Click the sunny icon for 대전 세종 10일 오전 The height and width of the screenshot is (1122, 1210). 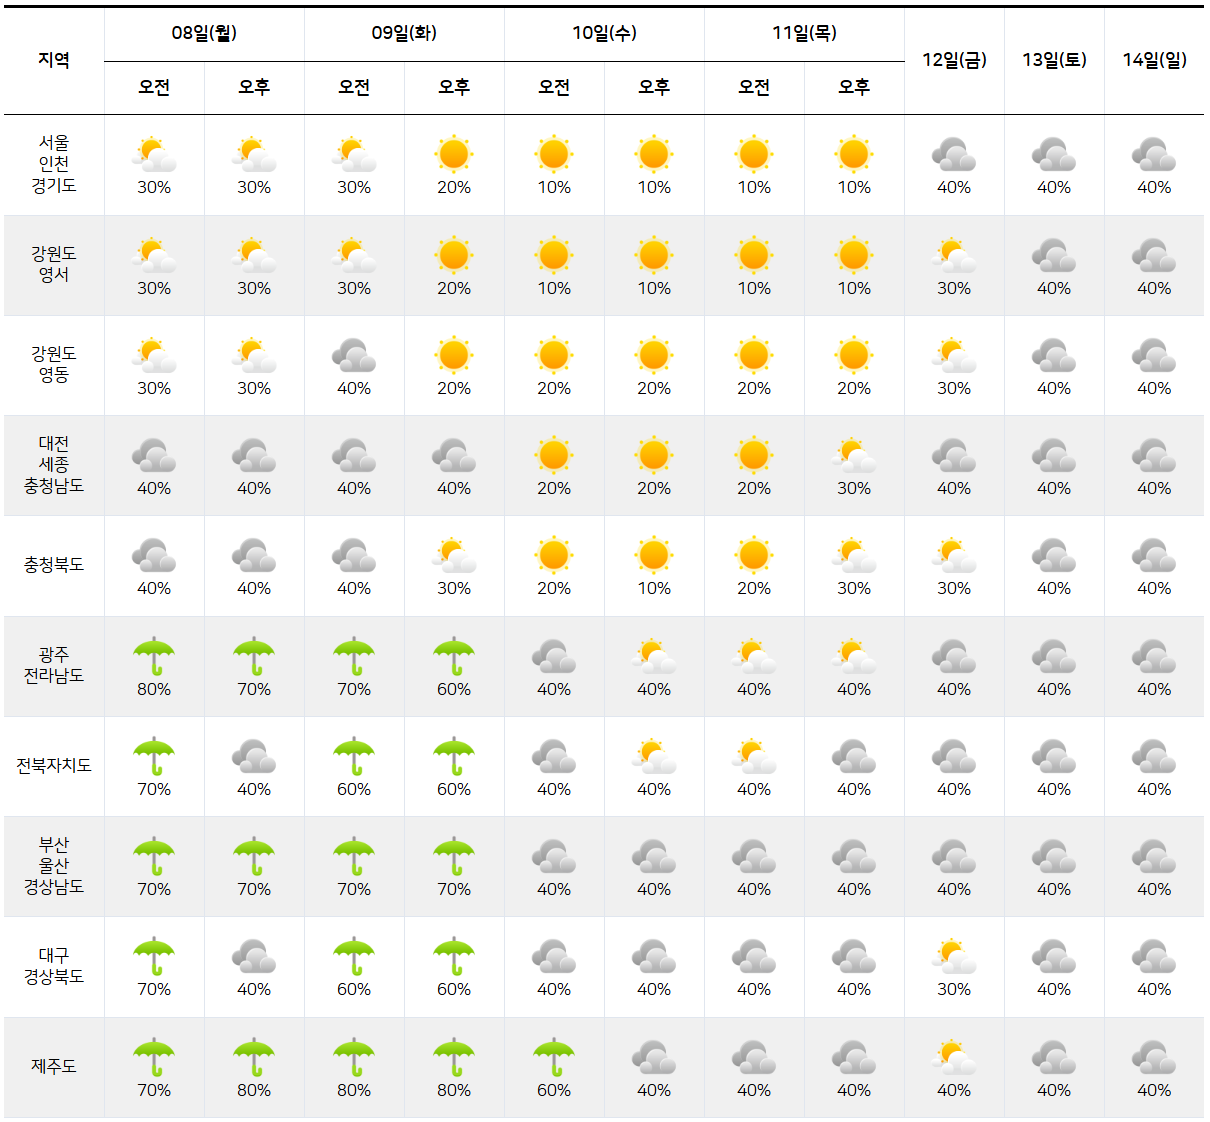pos(554,455)
